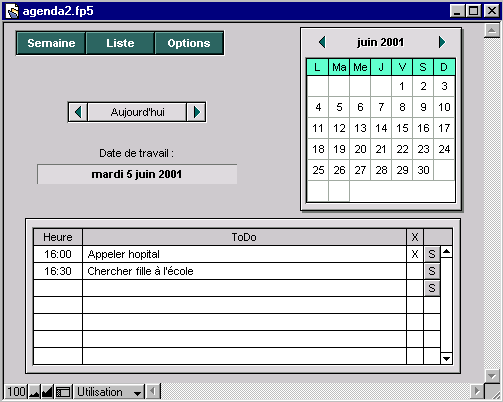Check X box for Chercher fille à l'école
Viewport: 503px width, 402px height.
click(x=415, y=271)
